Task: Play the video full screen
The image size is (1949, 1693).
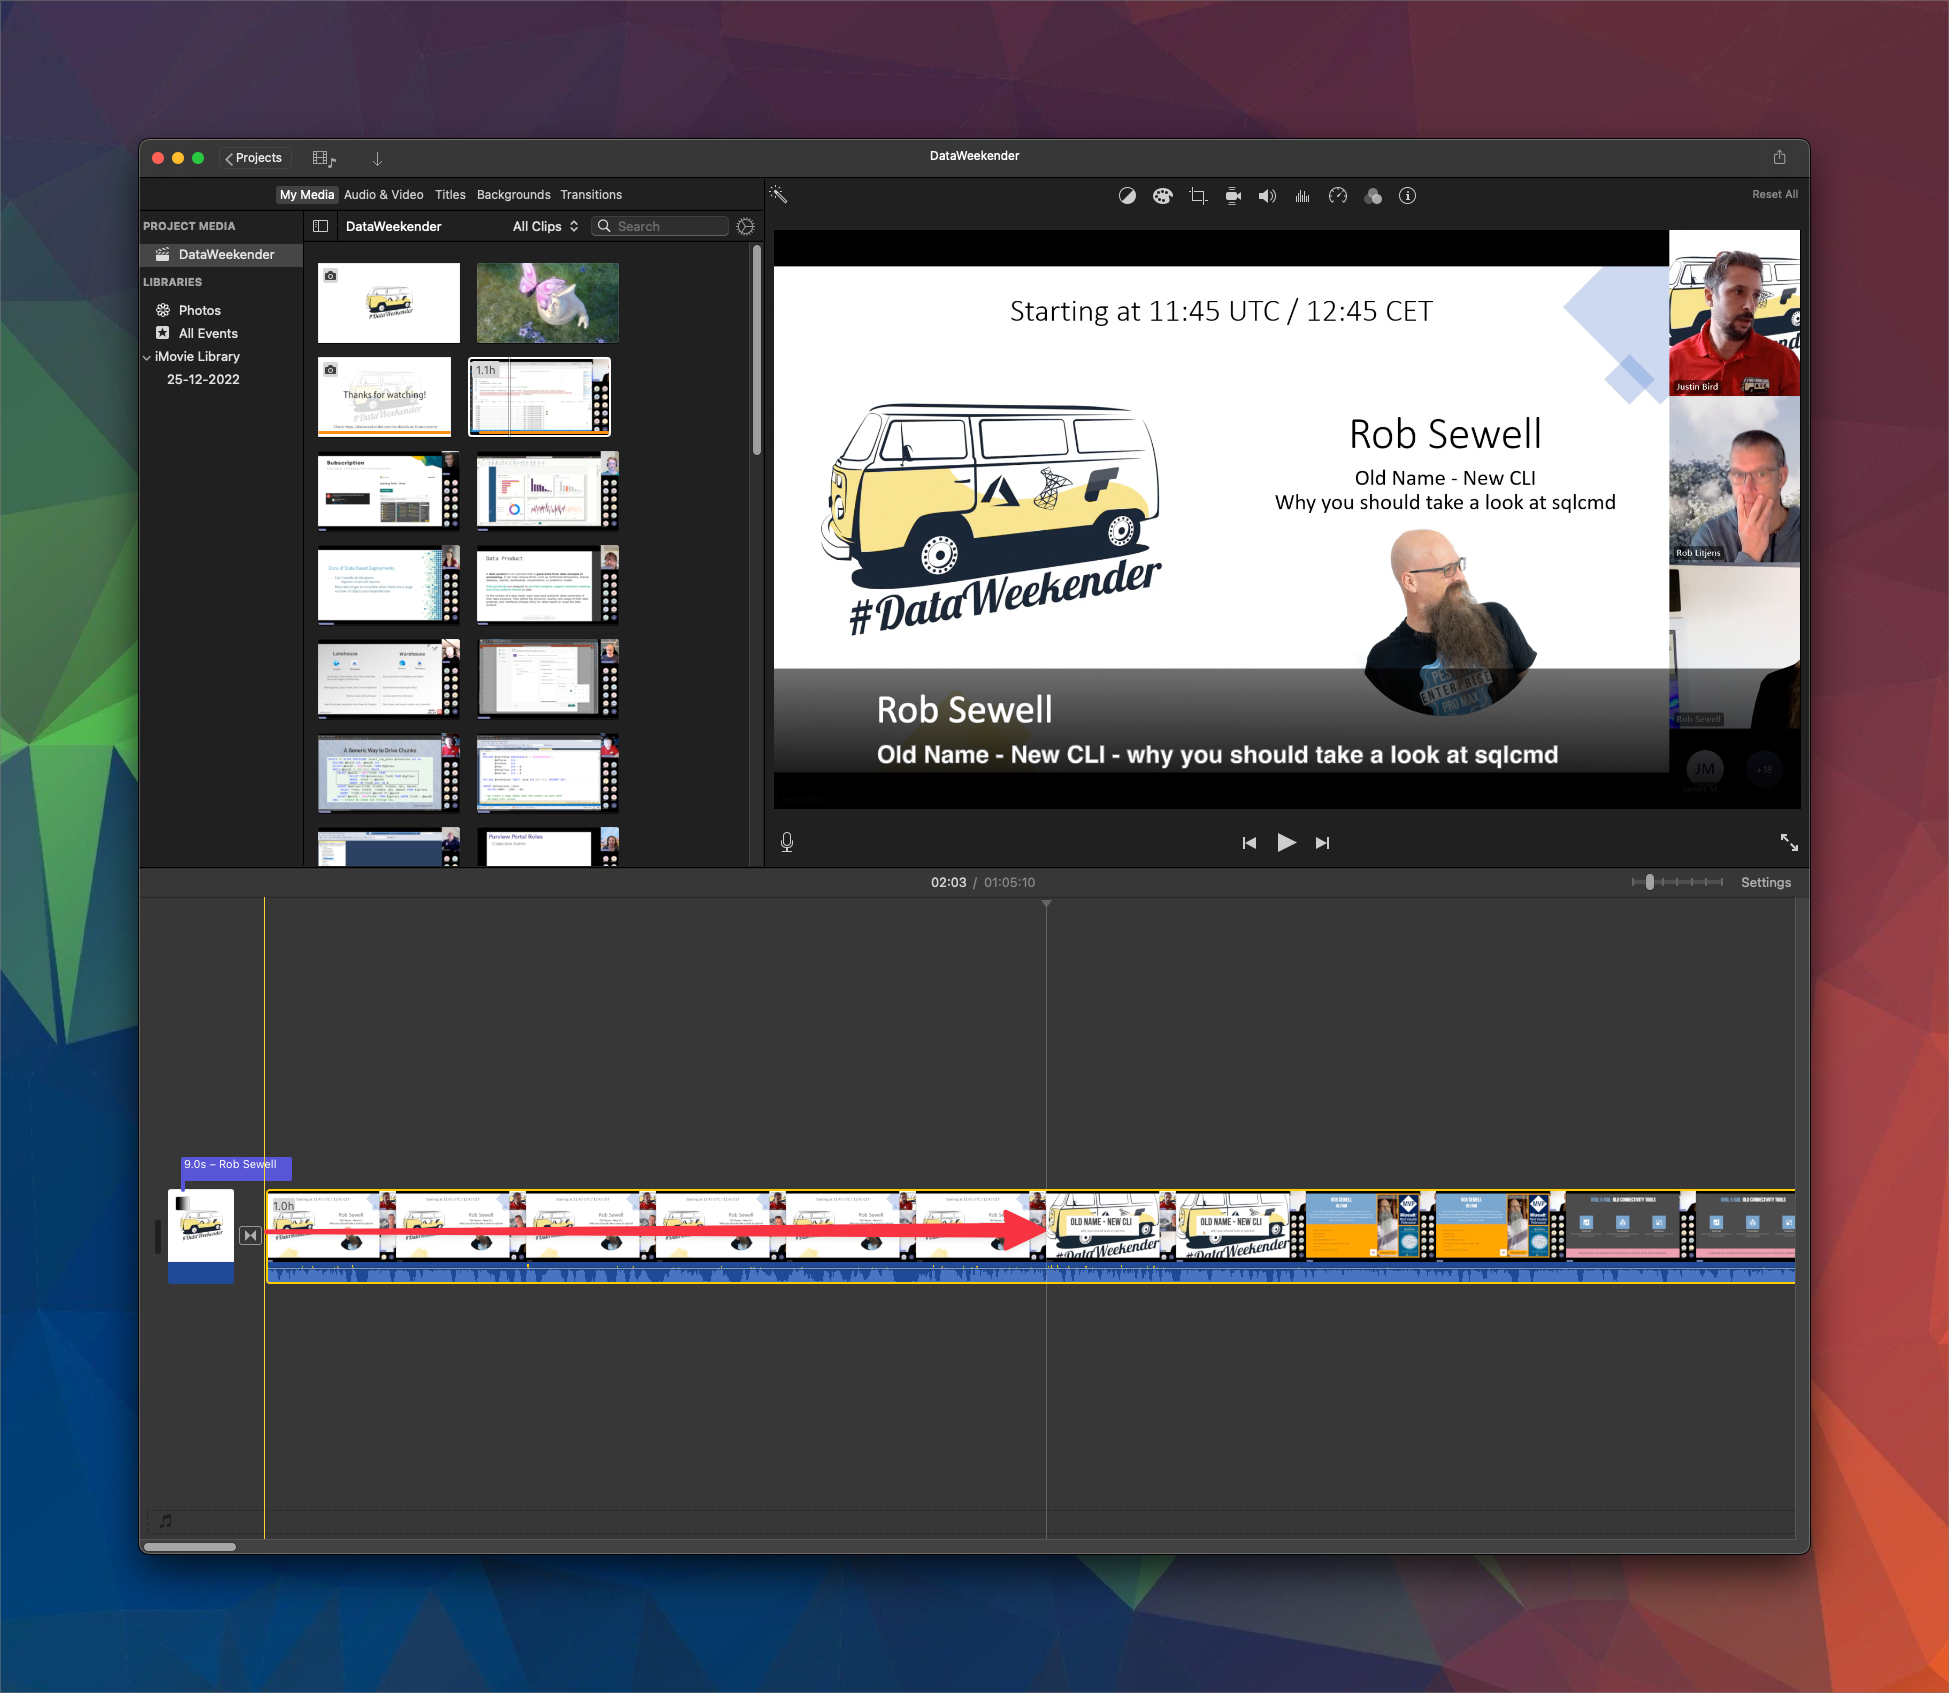Action: (1789, 842)
